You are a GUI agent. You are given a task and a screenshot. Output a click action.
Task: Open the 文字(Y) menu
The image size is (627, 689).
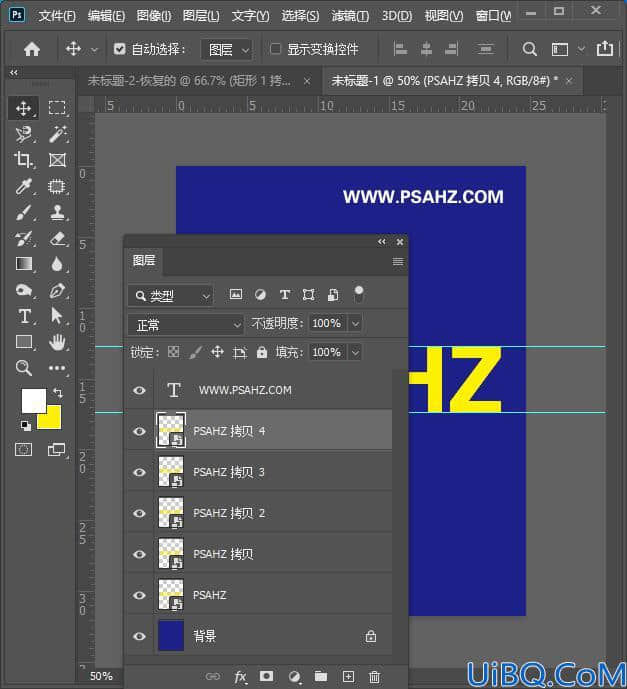[x=250, y=16]
